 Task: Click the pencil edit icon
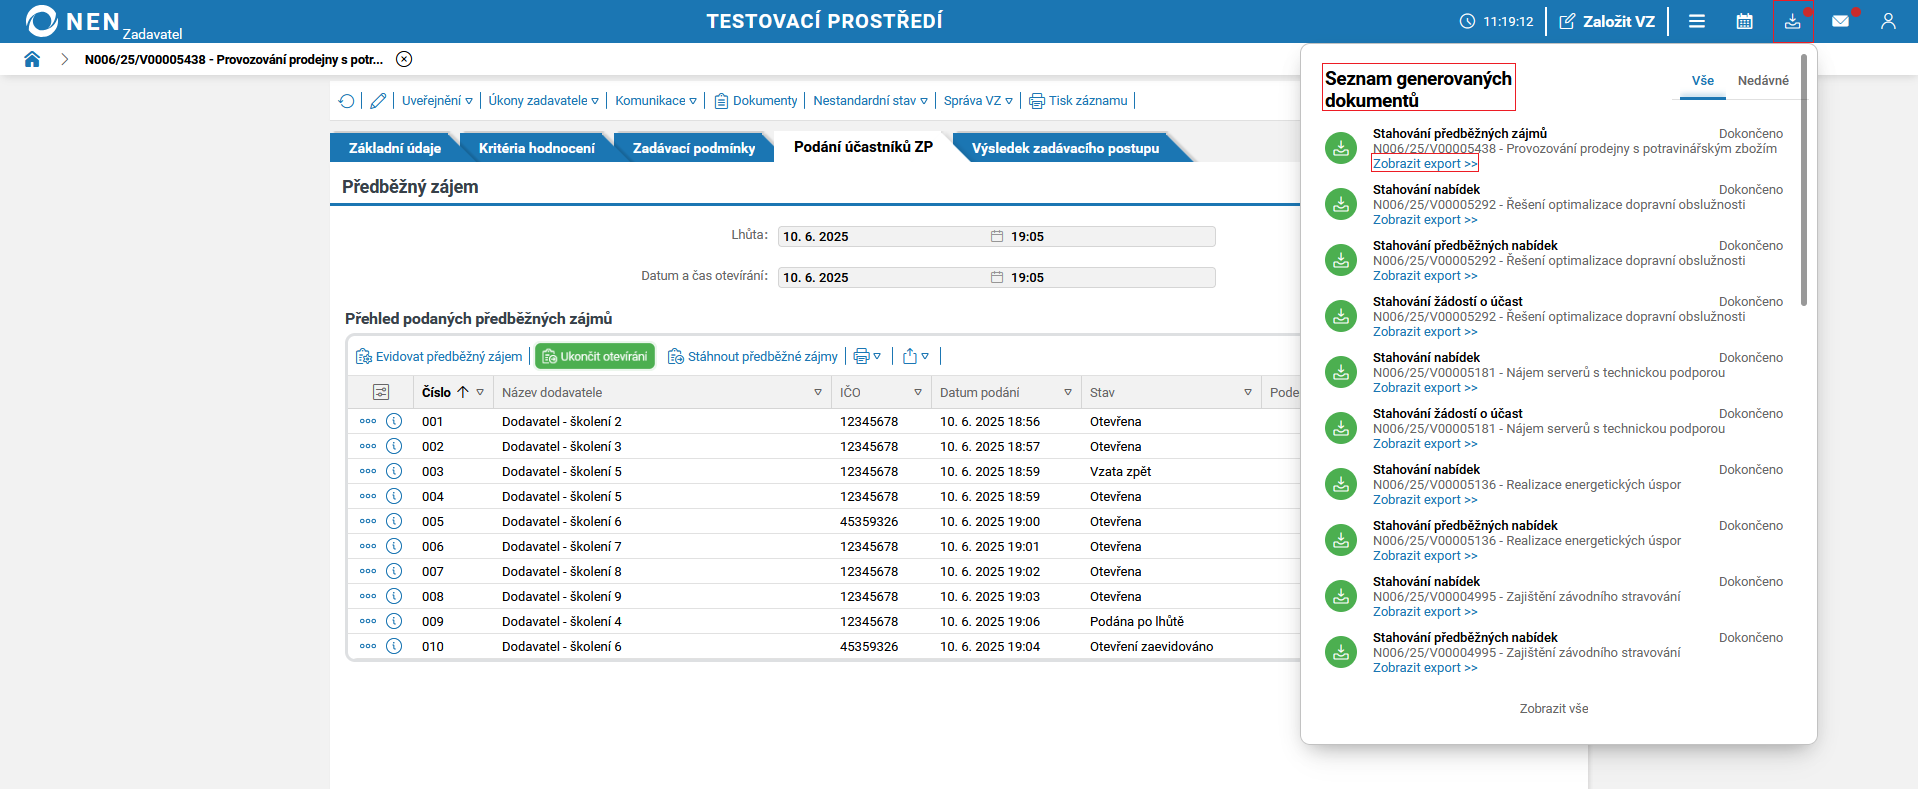[x=378, y=101]
